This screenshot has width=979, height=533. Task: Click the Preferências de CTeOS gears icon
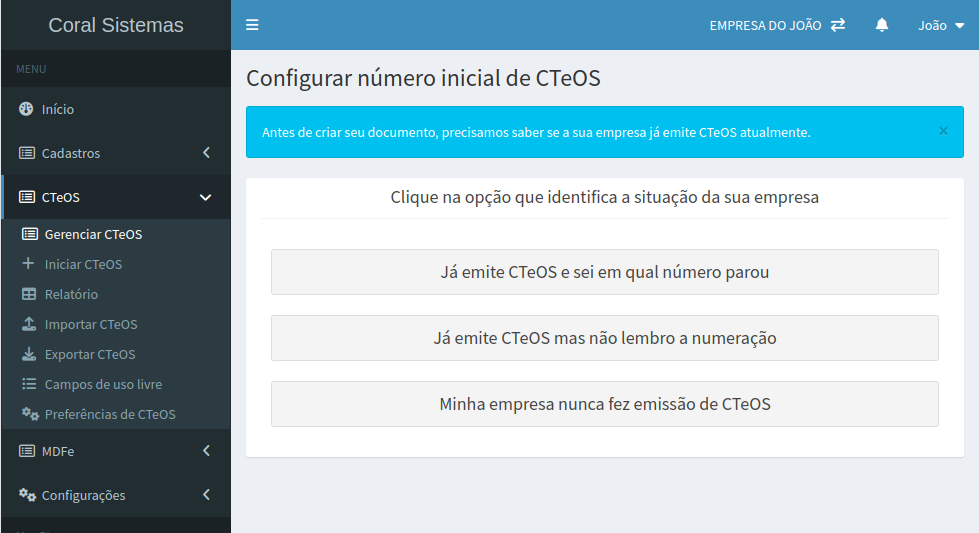point(29,414)
